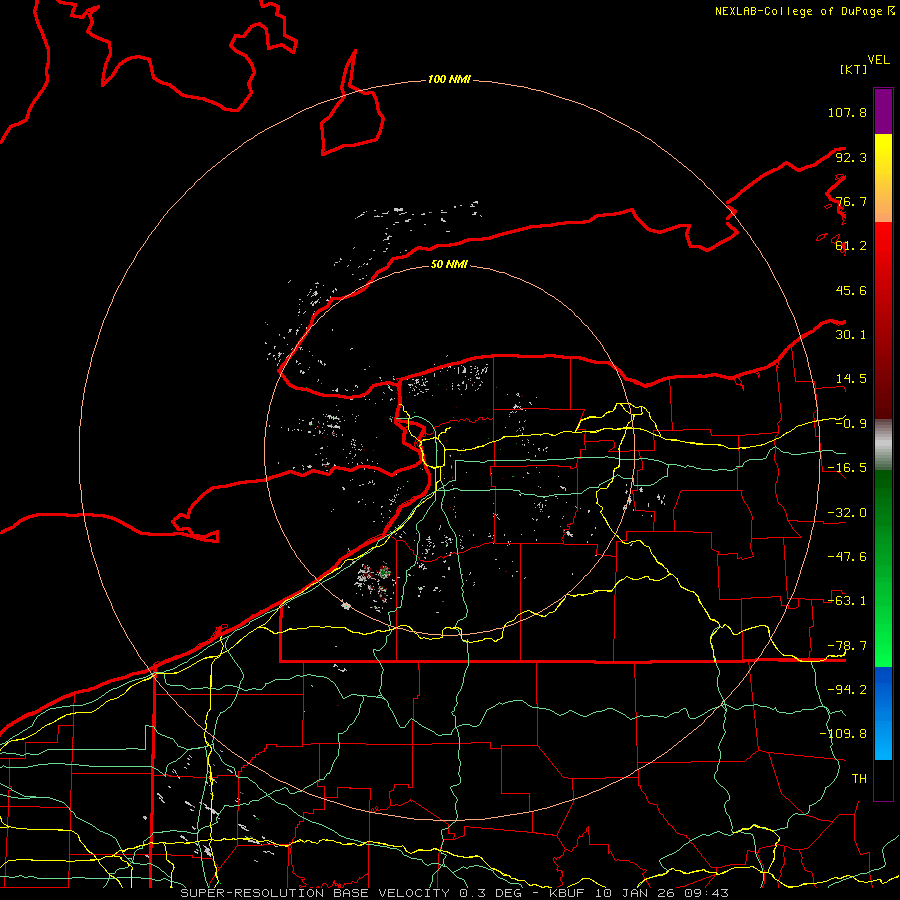Click the -16.5 velocity scale value
This screenshot has width=900, height=900.
tap(847, 468)
